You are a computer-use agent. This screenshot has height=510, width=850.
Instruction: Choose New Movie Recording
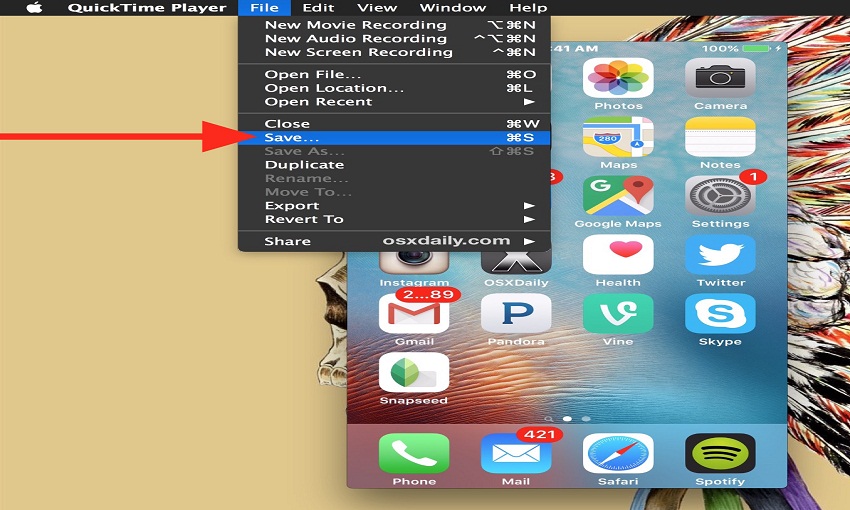(394, 25)
